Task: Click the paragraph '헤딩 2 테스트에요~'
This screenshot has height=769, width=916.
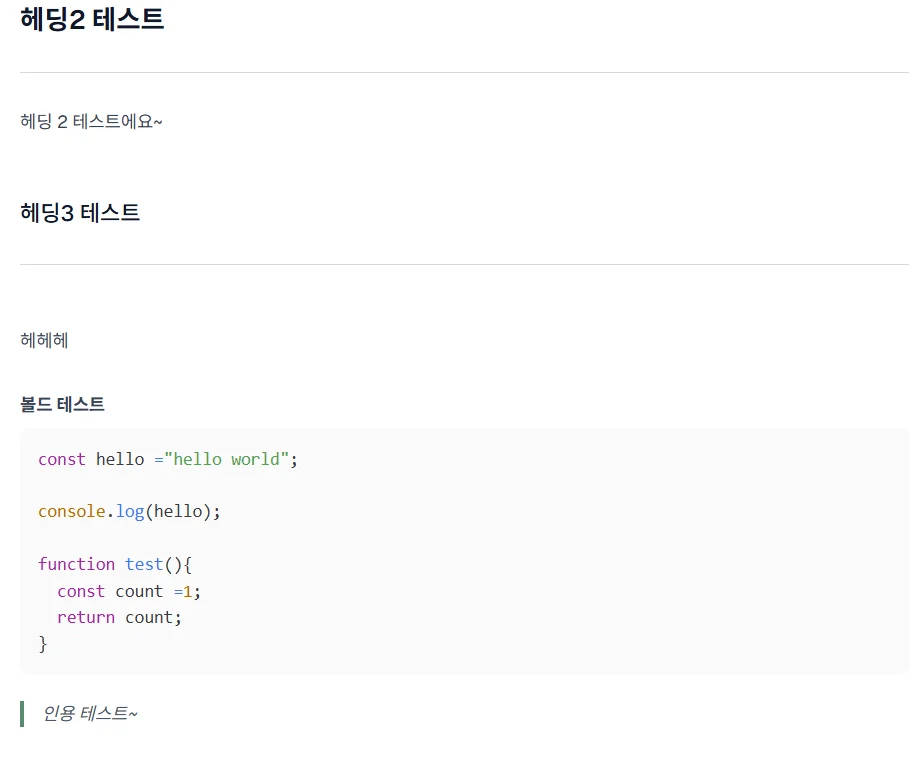Action: click(91, 121)
